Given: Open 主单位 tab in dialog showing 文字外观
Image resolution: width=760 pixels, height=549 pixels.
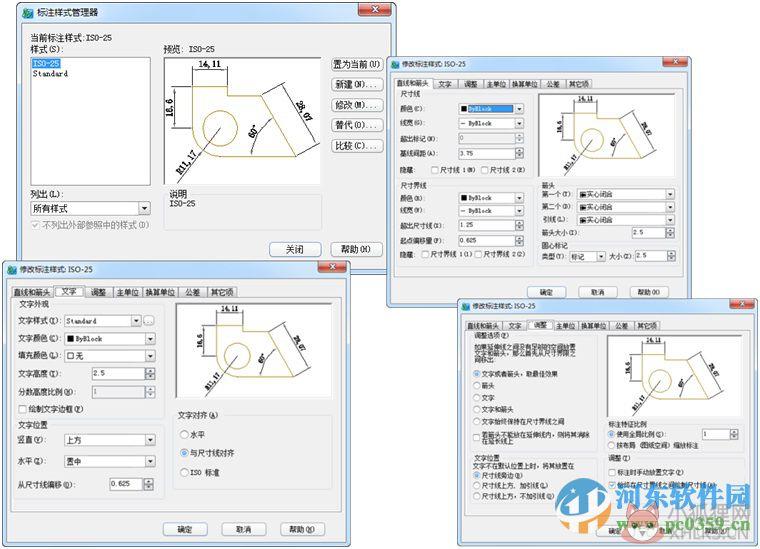Looking at the screenshot, I should 128,292.
